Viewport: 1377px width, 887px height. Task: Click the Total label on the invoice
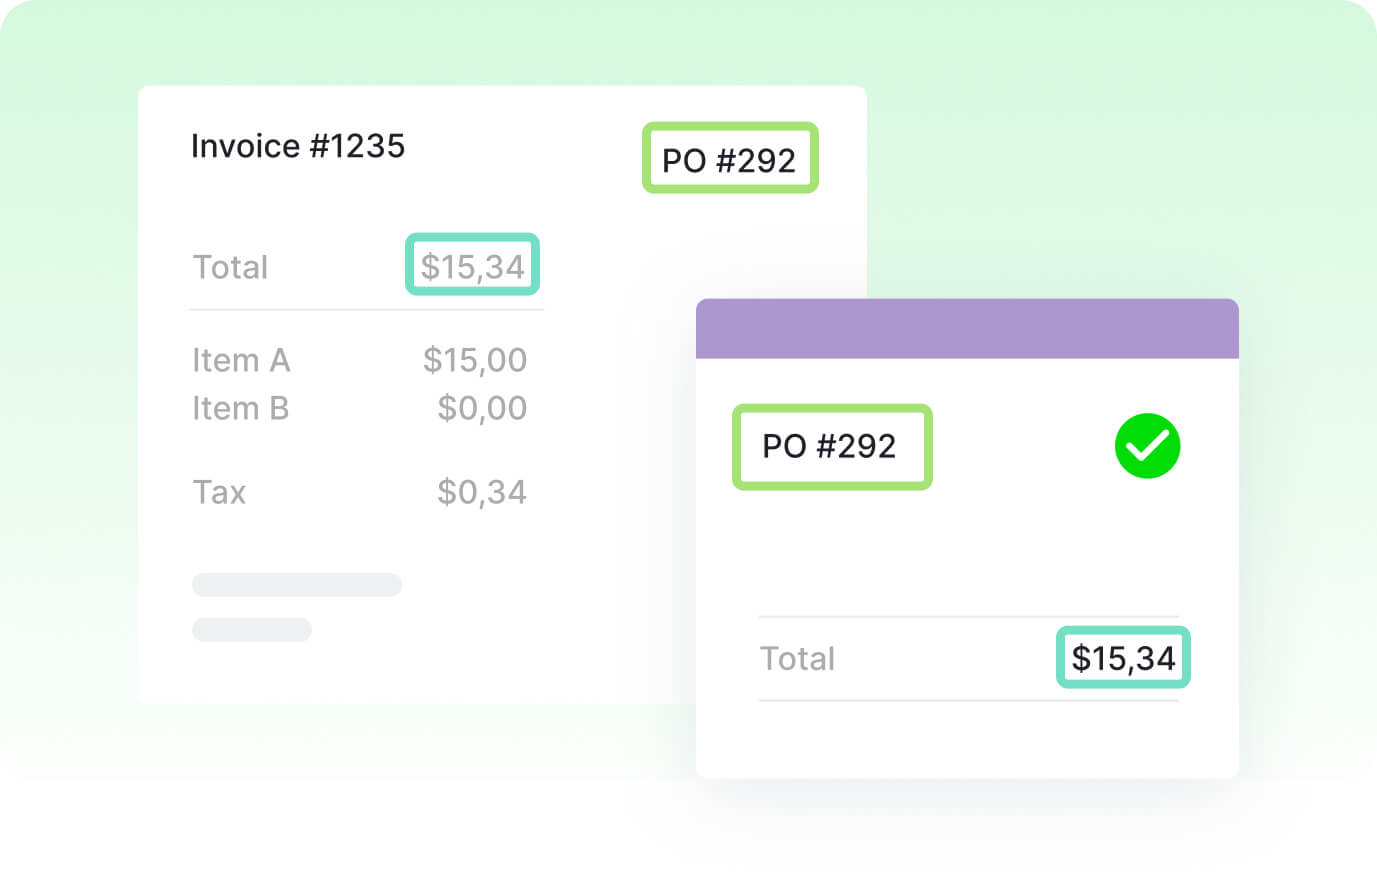(x=231, y=267)
